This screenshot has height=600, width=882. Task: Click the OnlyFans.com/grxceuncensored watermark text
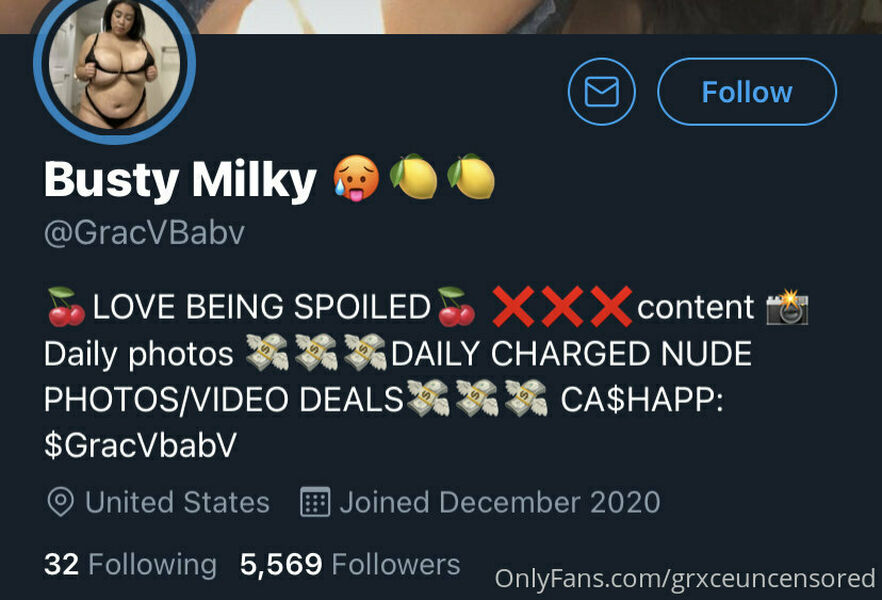[x=685, y=579]
